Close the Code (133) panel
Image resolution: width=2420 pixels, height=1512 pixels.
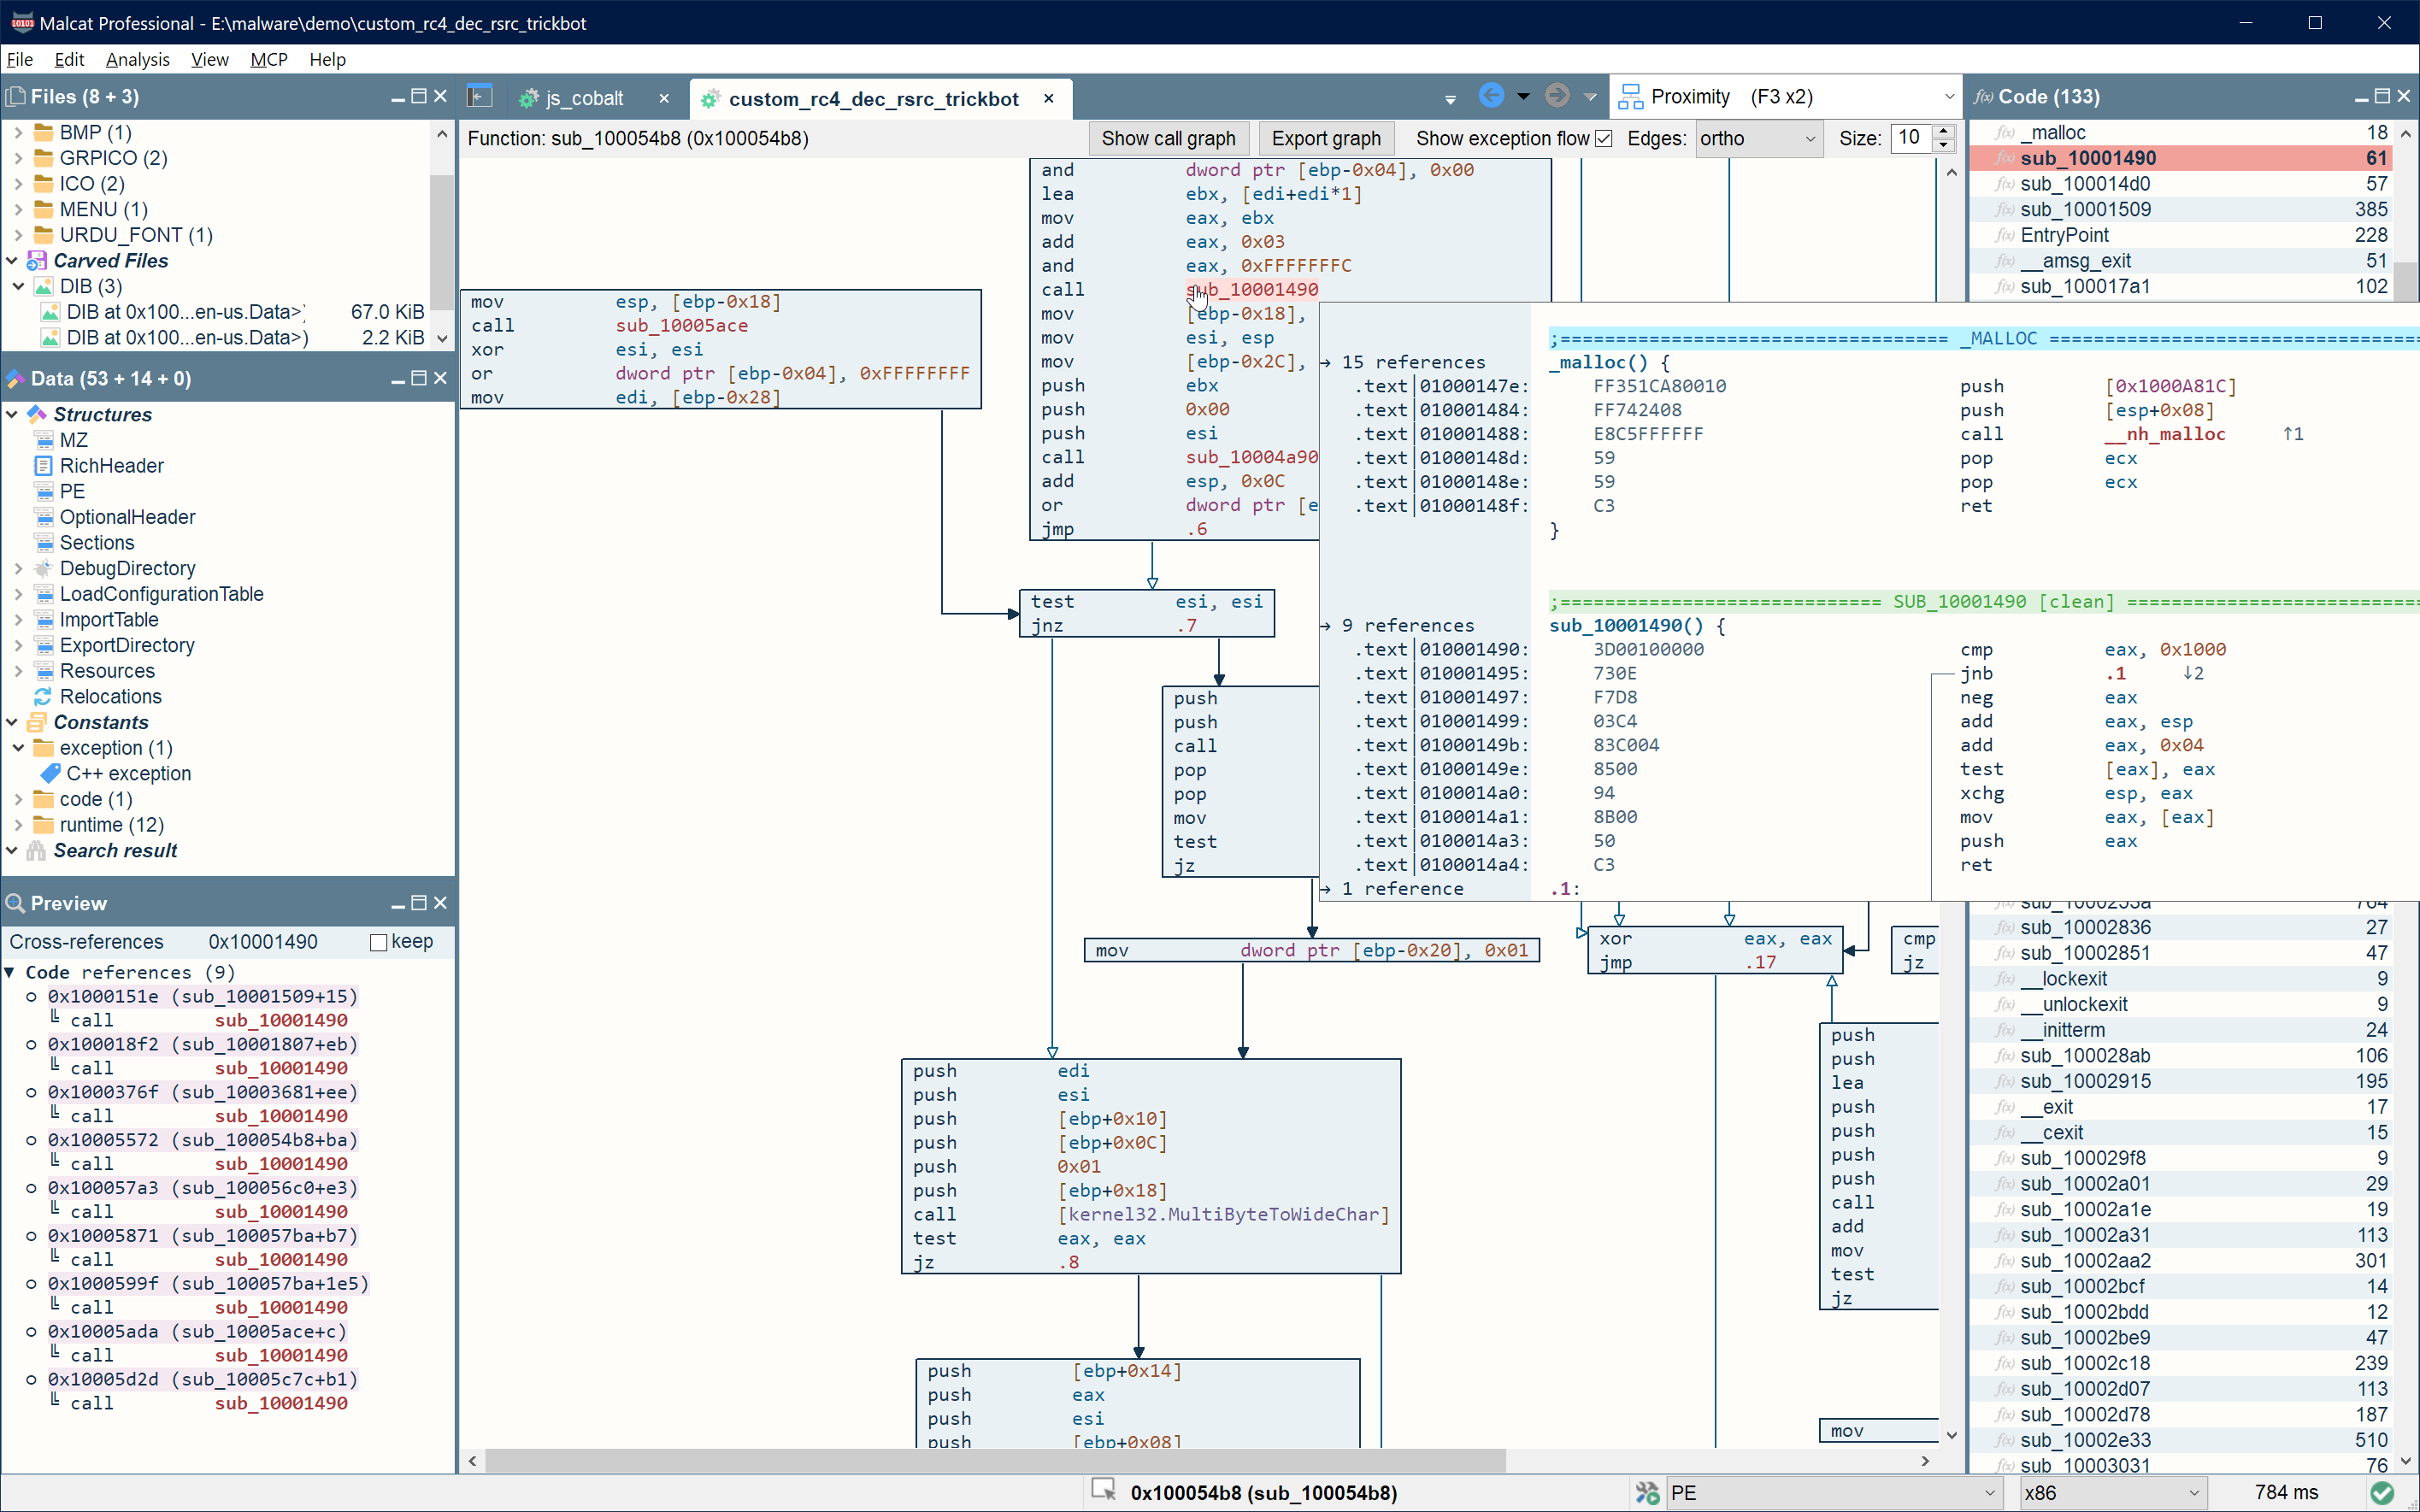[2404, 97]
